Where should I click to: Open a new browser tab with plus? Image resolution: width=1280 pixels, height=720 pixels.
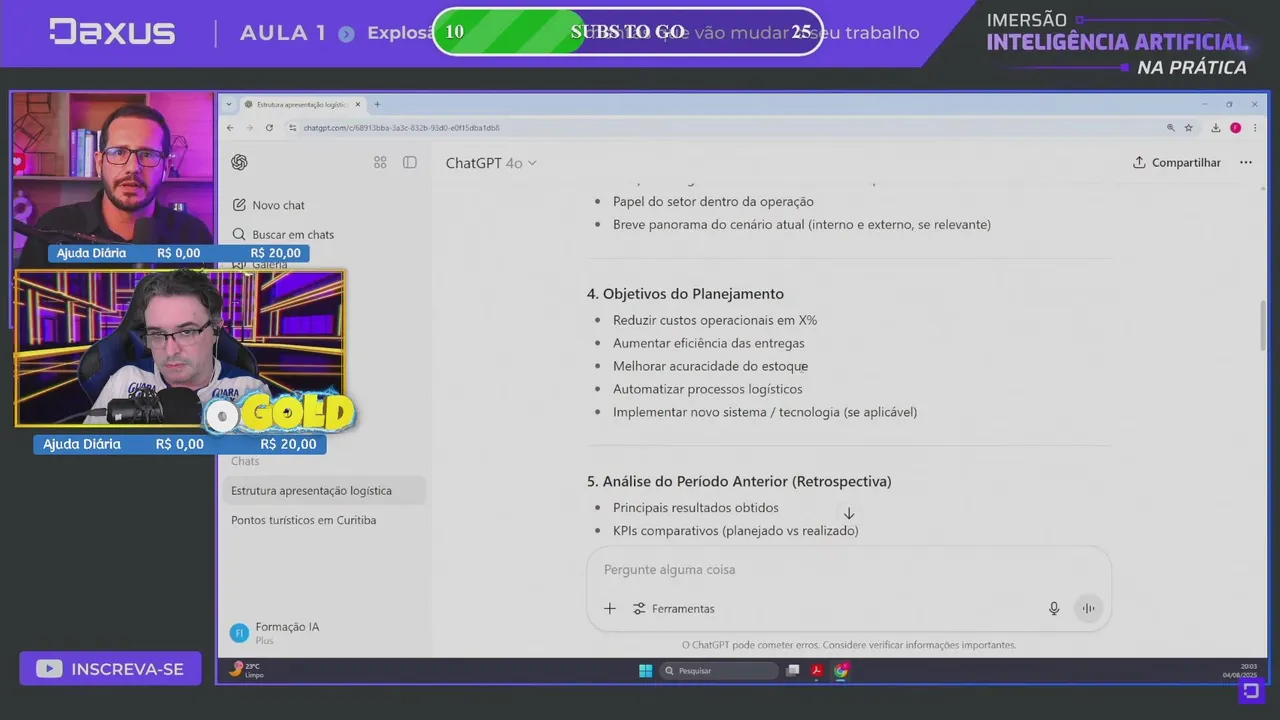(x=377, y=104)
